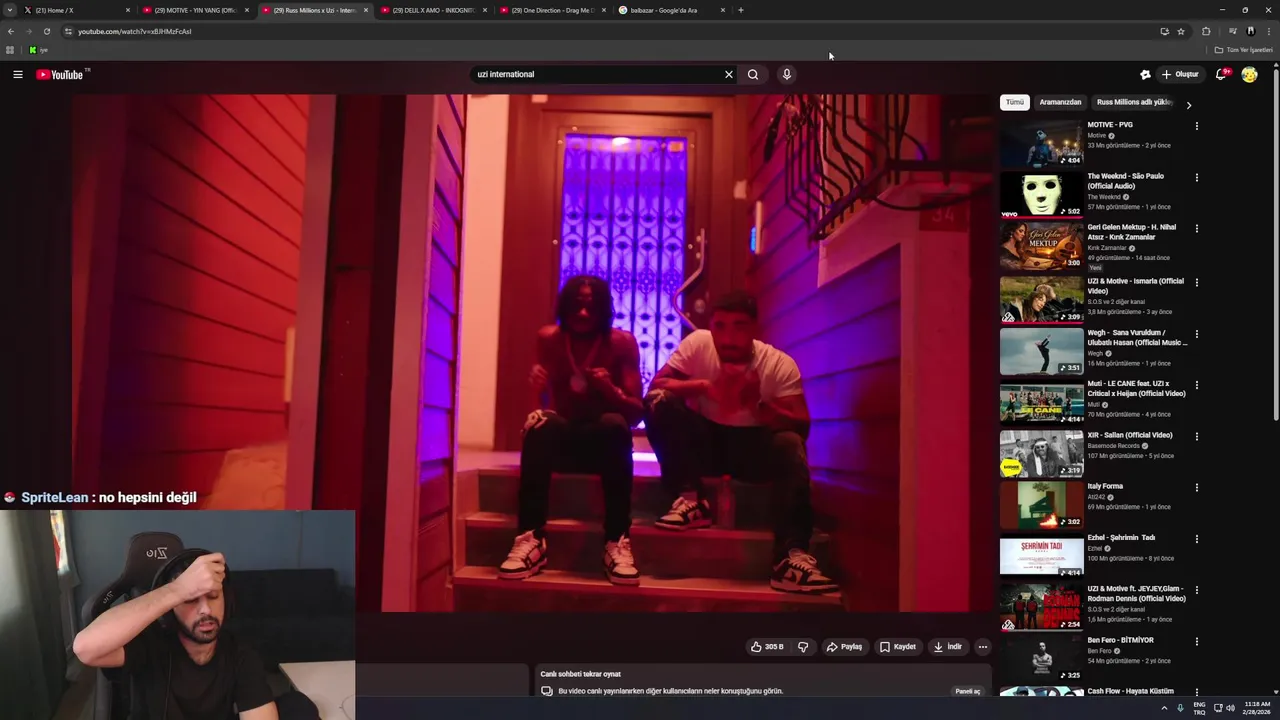Select the Aramanızdan filter chip
1280x720 pixels.
[x=1060, y=102]
